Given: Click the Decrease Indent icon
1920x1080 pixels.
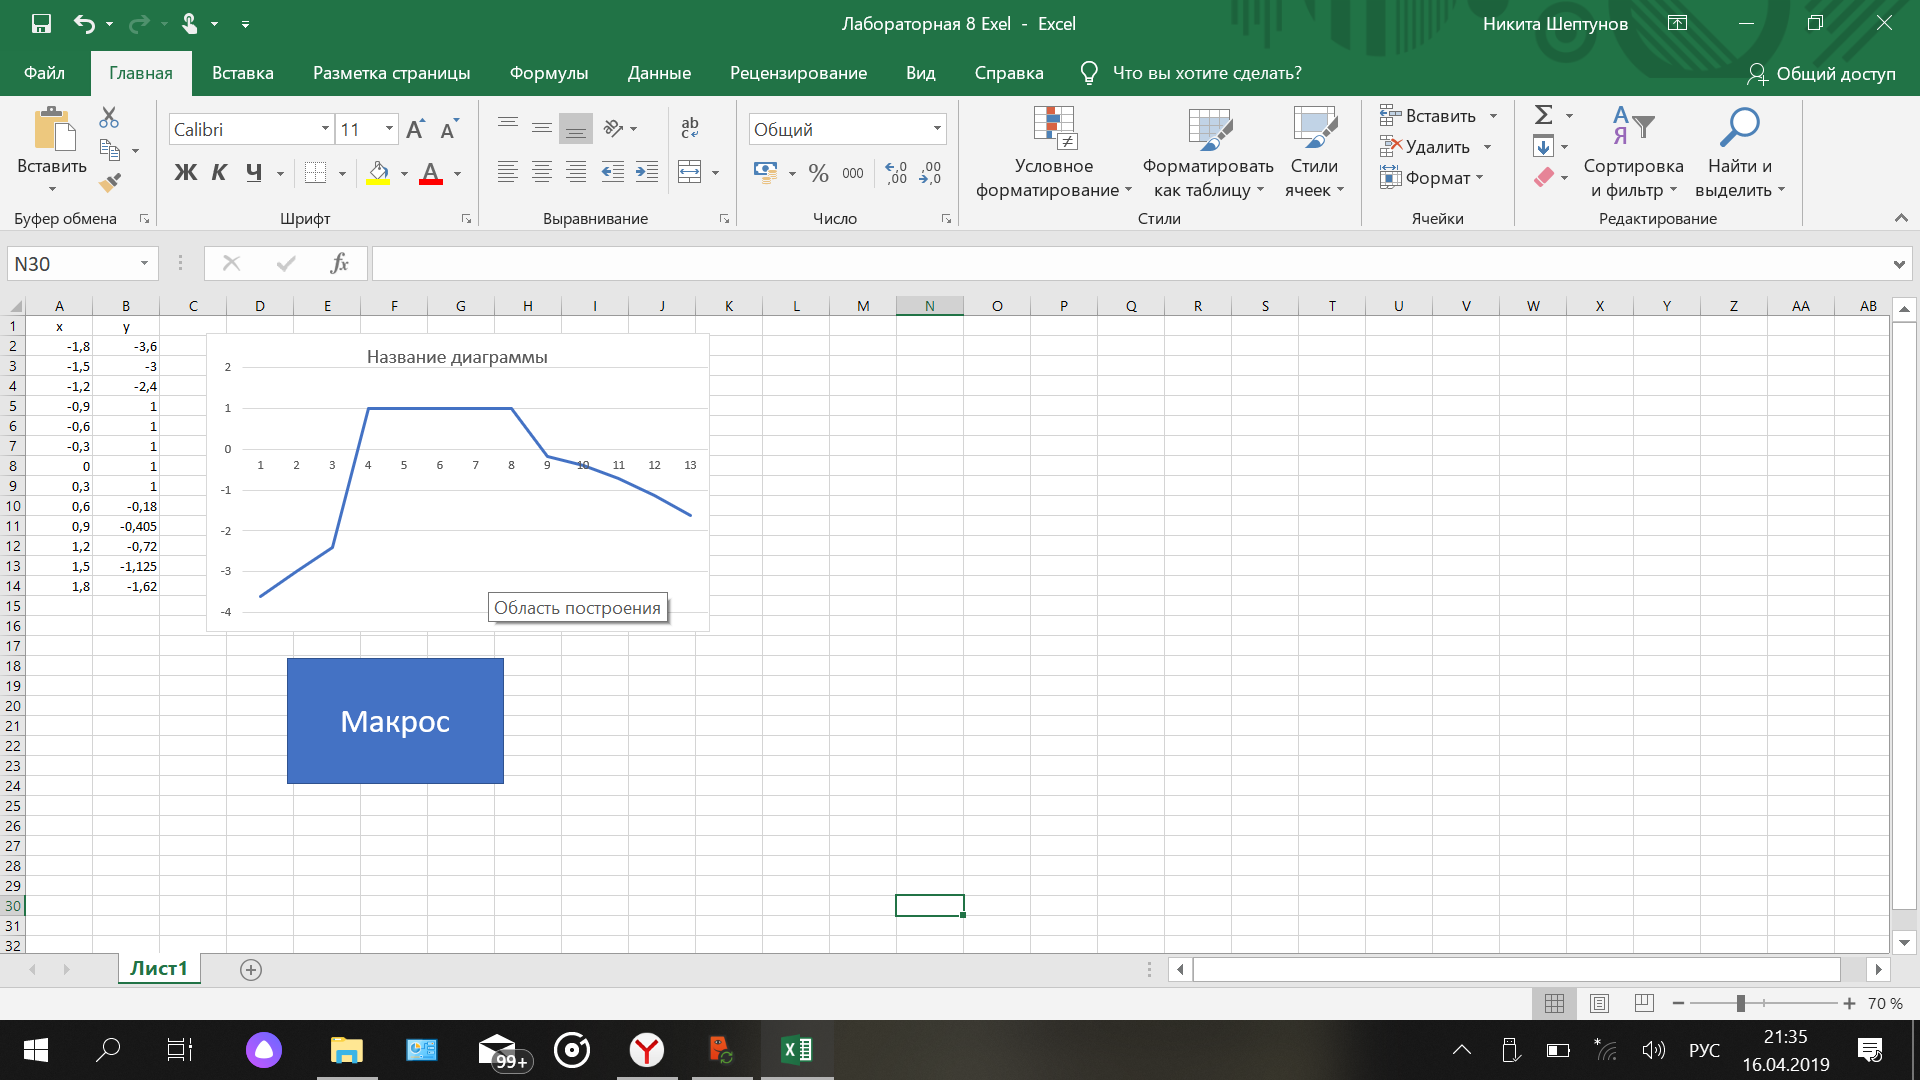Looking at the screenshot, I should pyautogui.click(x=612, y=172).
